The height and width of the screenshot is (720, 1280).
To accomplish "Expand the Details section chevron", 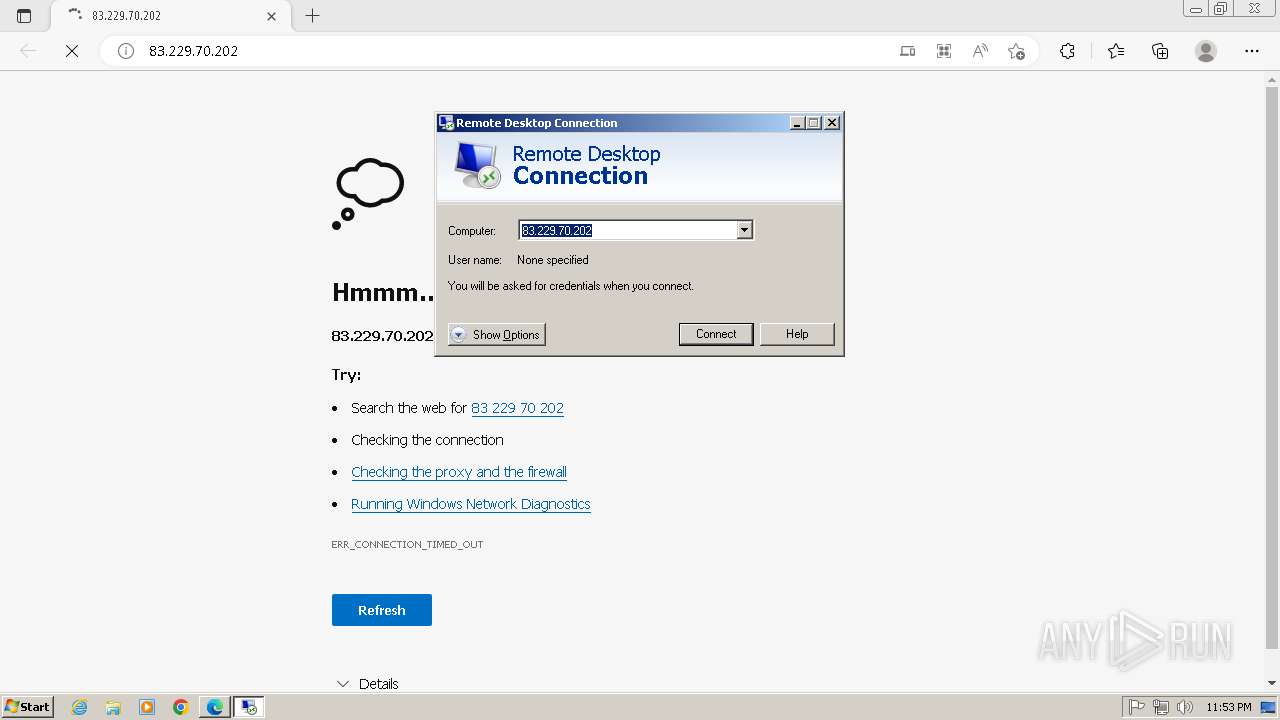I will [x=343, y=684].
